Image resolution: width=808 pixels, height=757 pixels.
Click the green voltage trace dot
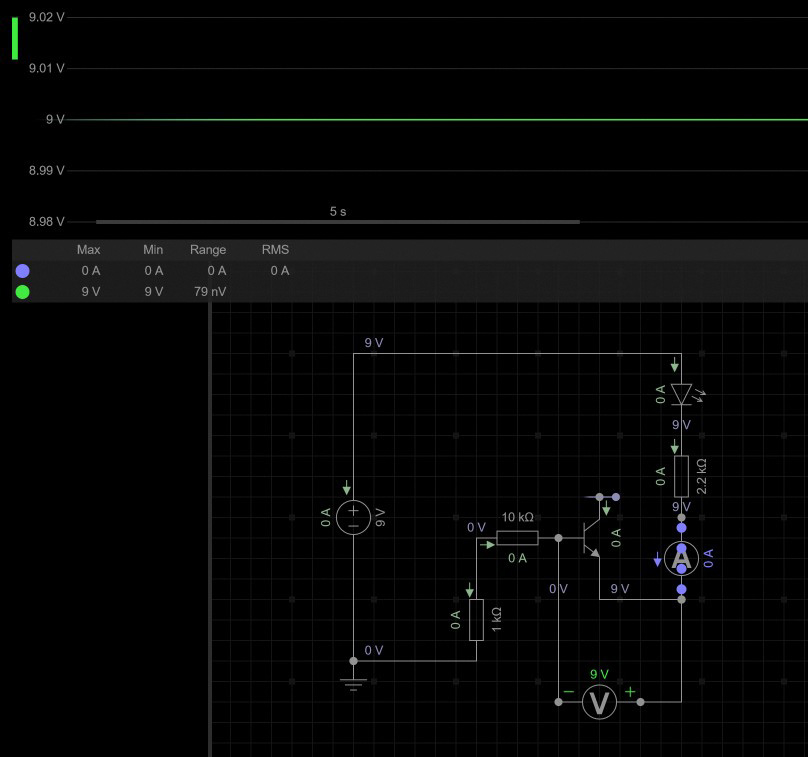23,292
